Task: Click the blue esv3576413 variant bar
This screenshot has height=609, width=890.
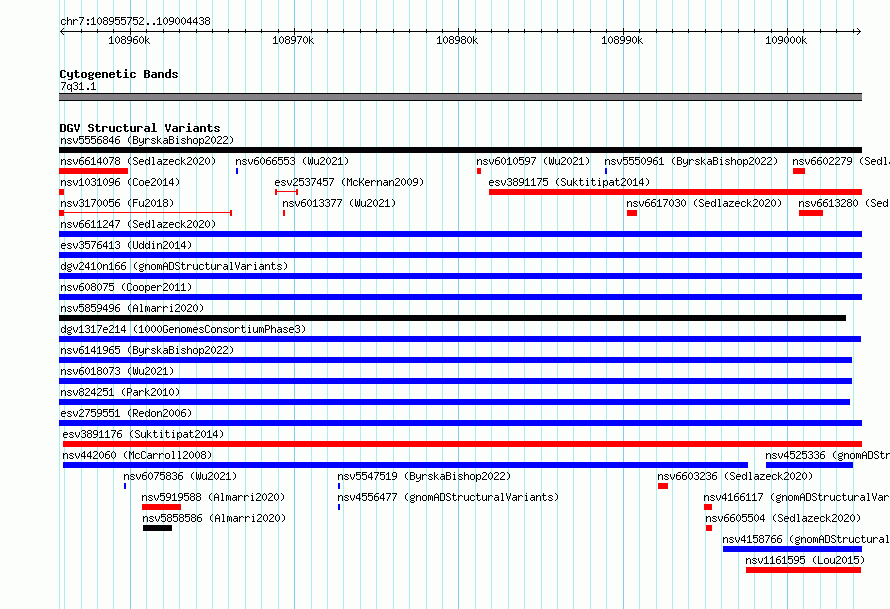Action: [x=460, y=255]
